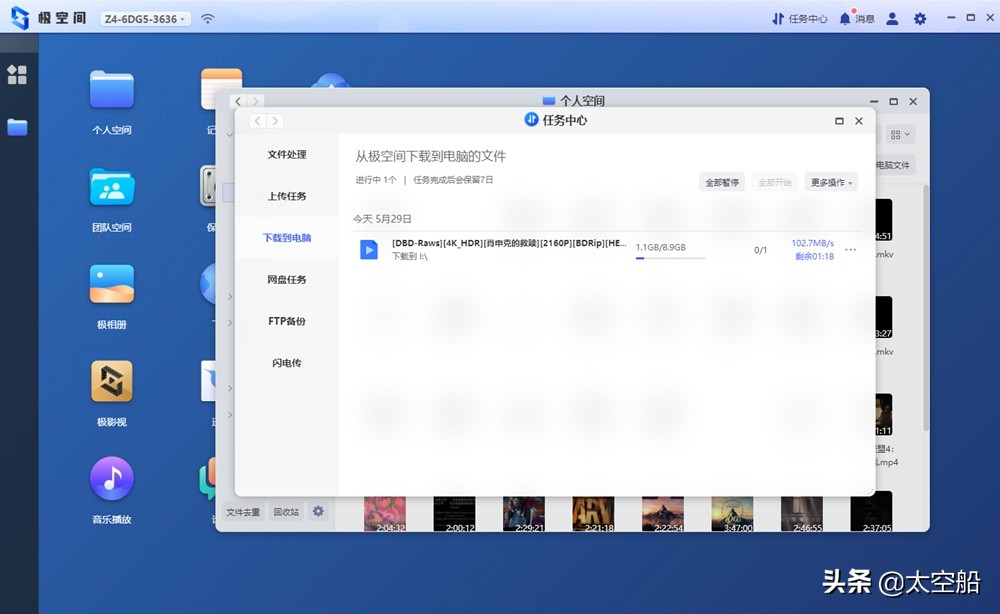Select the 下载到电脑 tab
The height and width of the screenshot is (614, 1000).
tap(286, 238)
